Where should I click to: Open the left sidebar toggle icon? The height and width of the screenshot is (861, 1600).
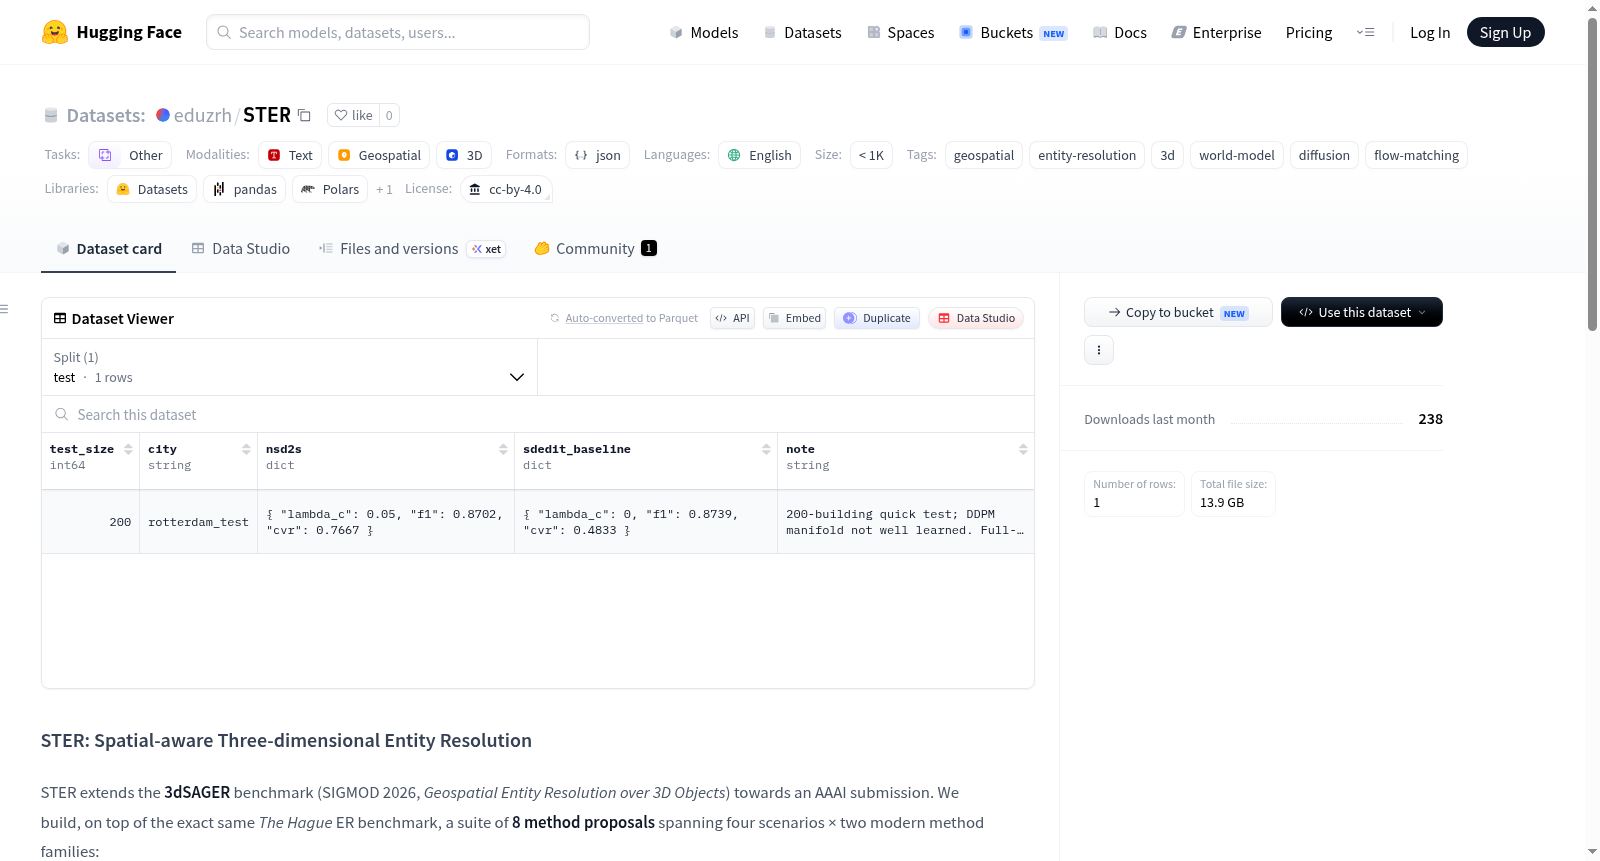click(4, 309)
